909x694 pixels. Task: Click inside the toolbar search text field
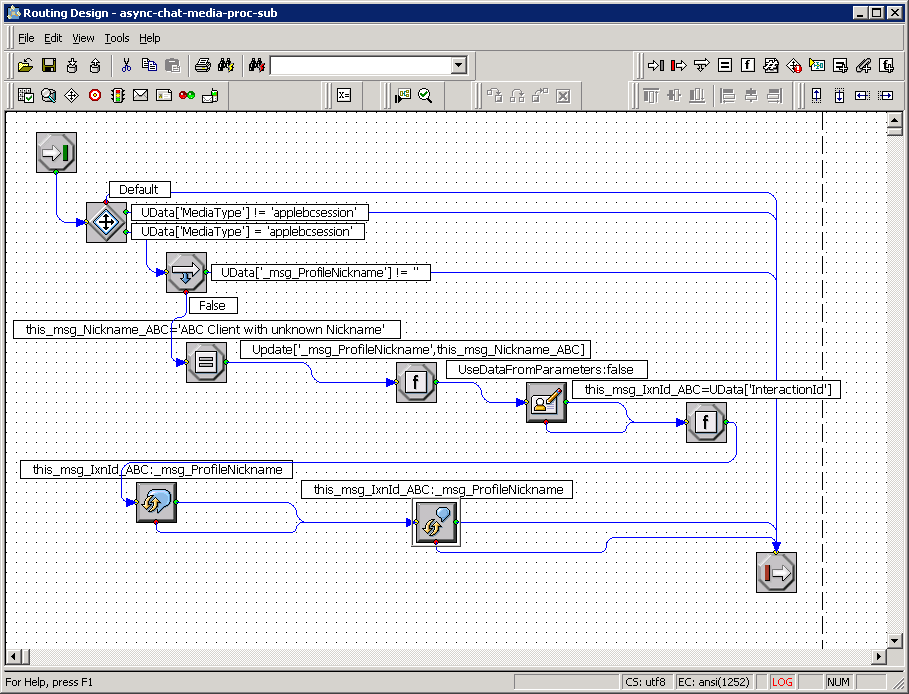(358, 66)
